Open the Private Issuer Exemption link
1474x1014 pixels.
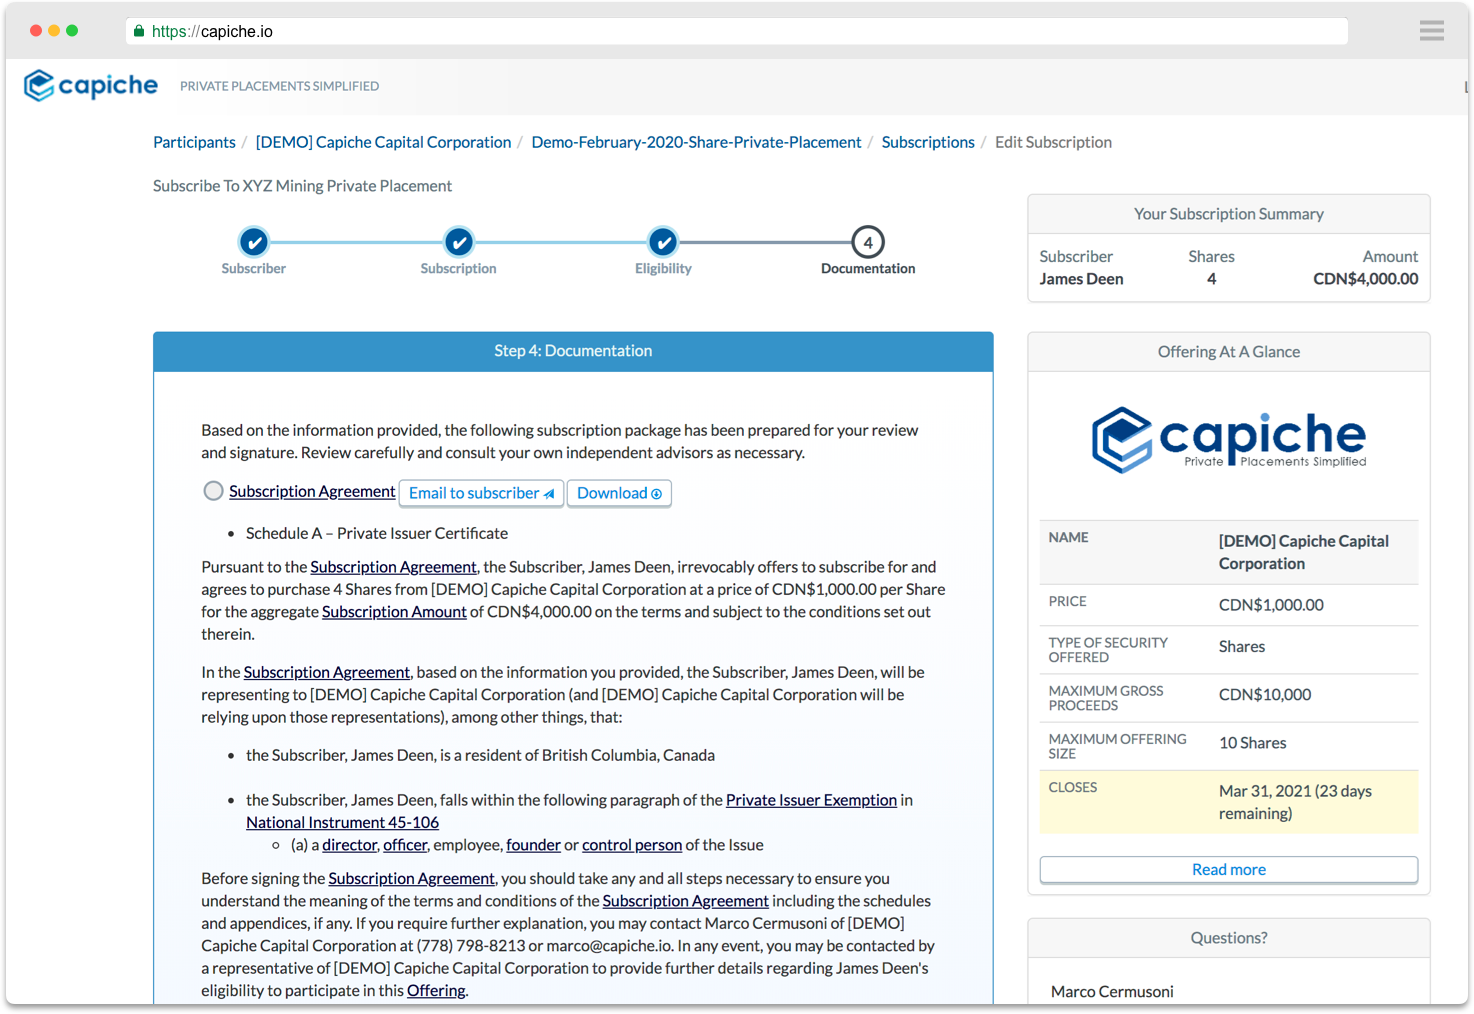[x=811, y=800]
